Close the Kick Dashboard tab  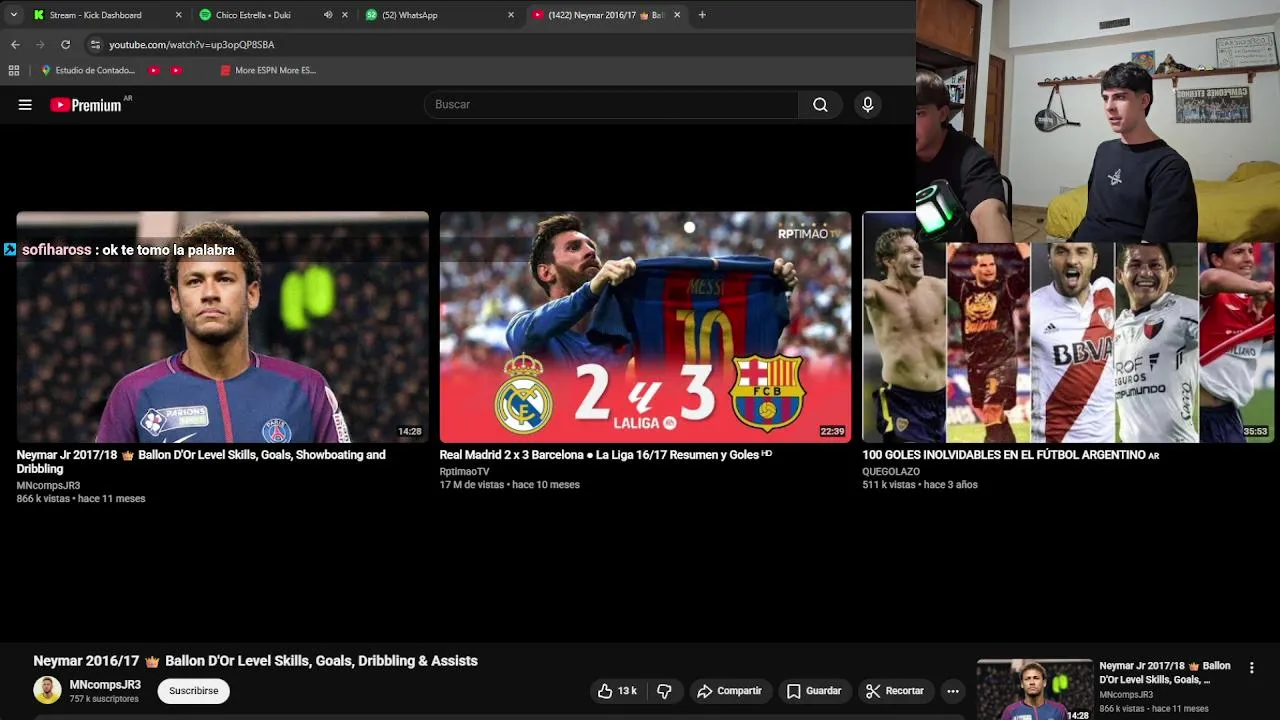[x=179, y=15]
